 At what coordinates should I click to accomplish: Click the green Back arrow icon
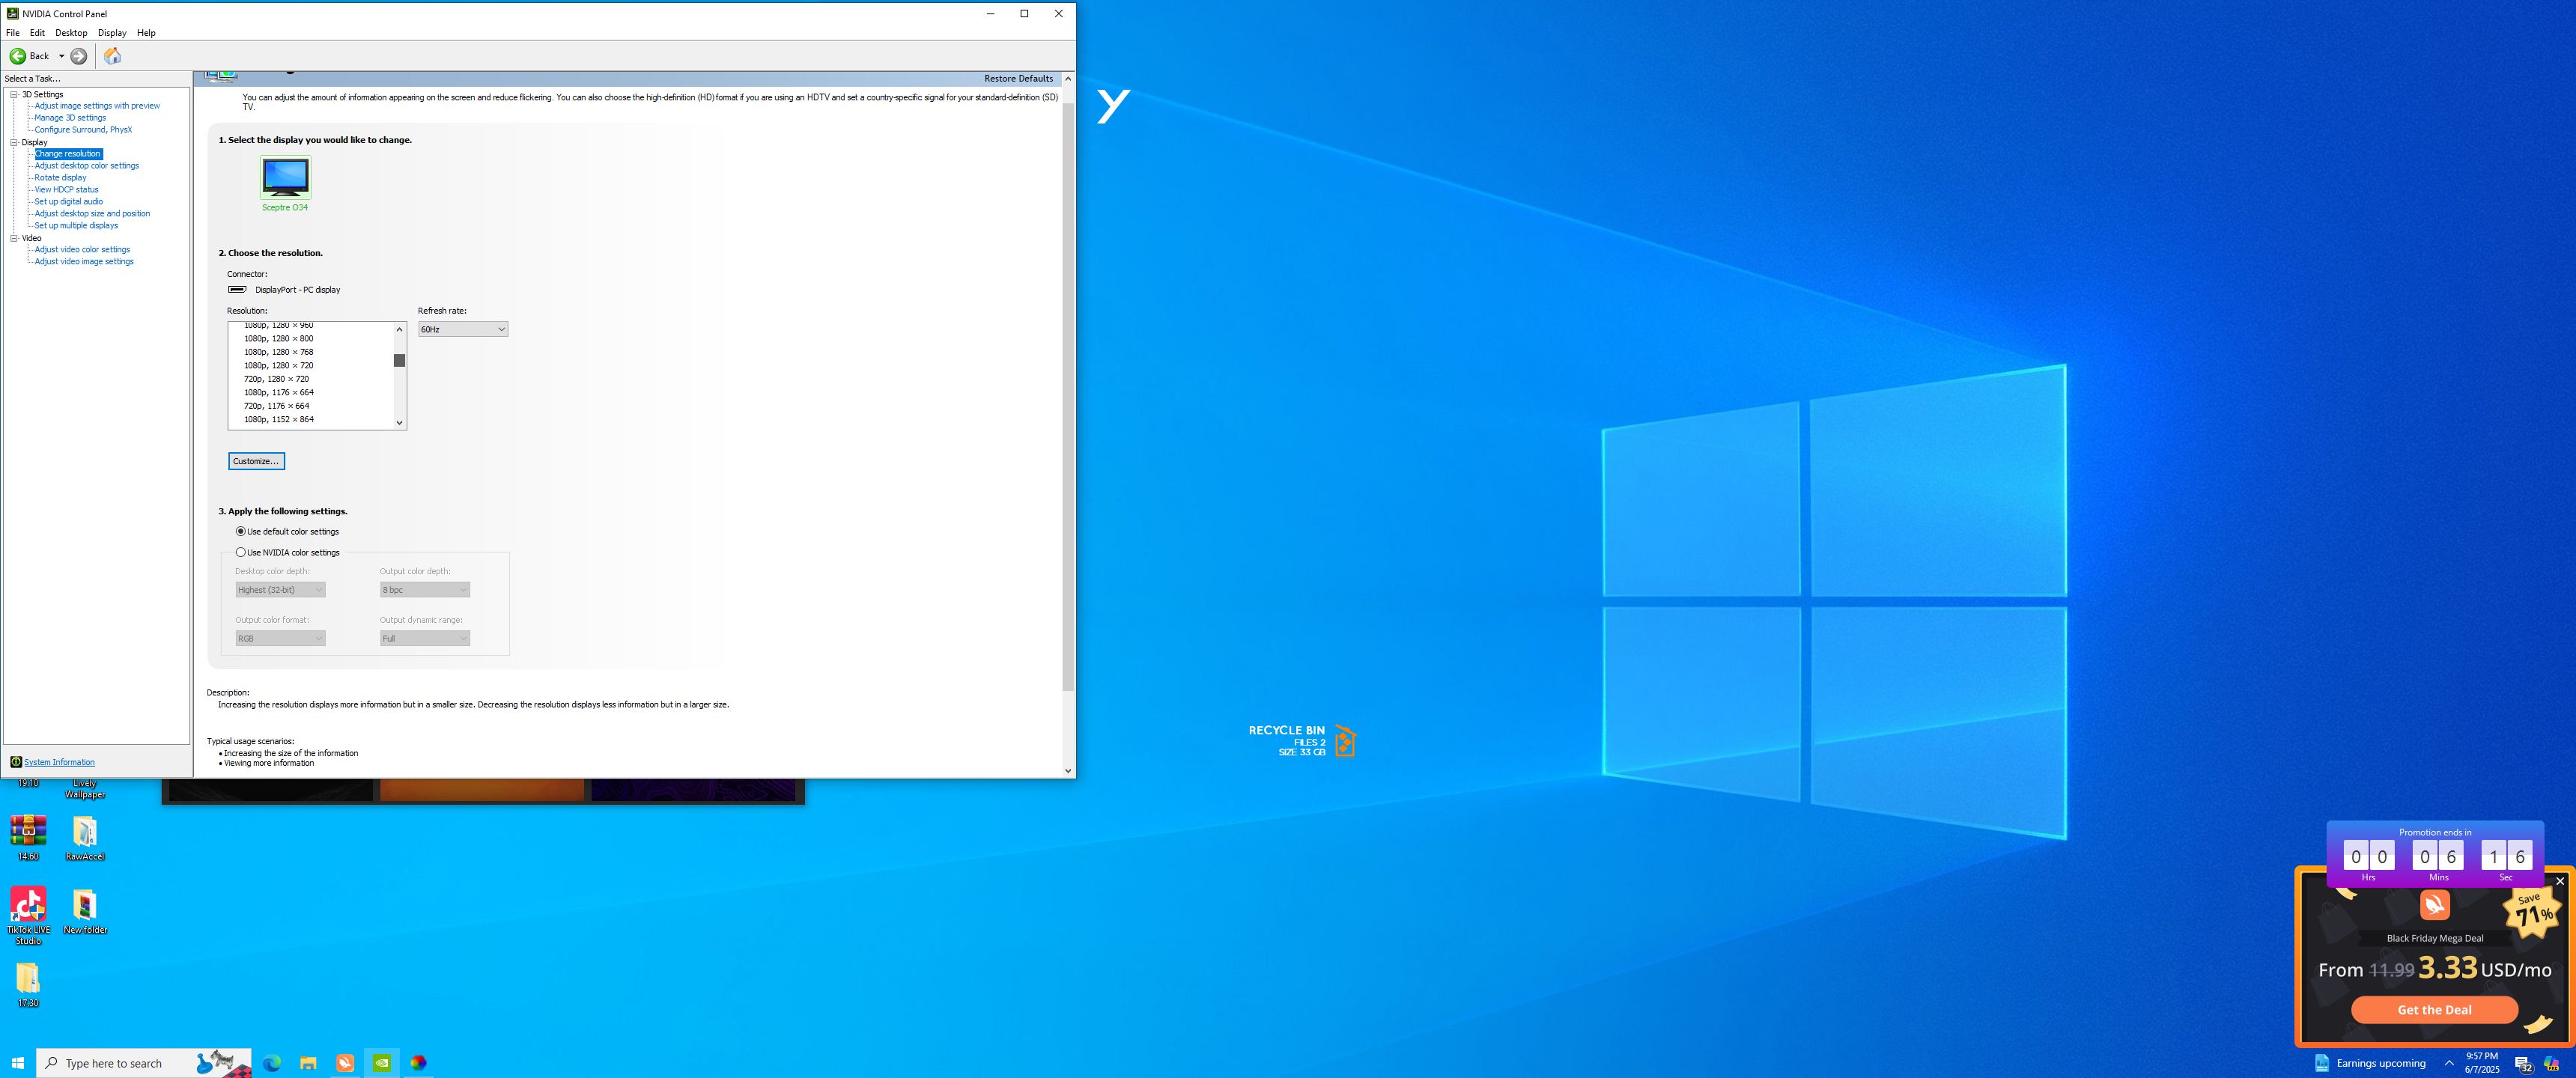tap(18, 56)
